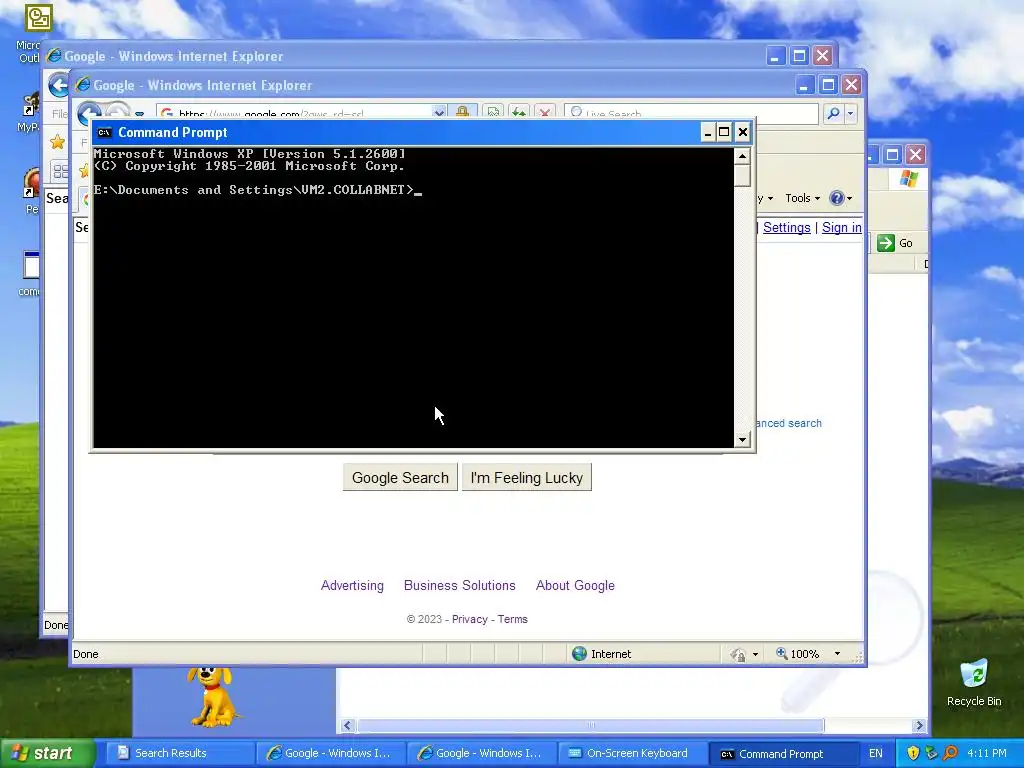Click the Google Search button
Image resolution: width=1024 pixels, height=768 pixels.
click(400, 477)
